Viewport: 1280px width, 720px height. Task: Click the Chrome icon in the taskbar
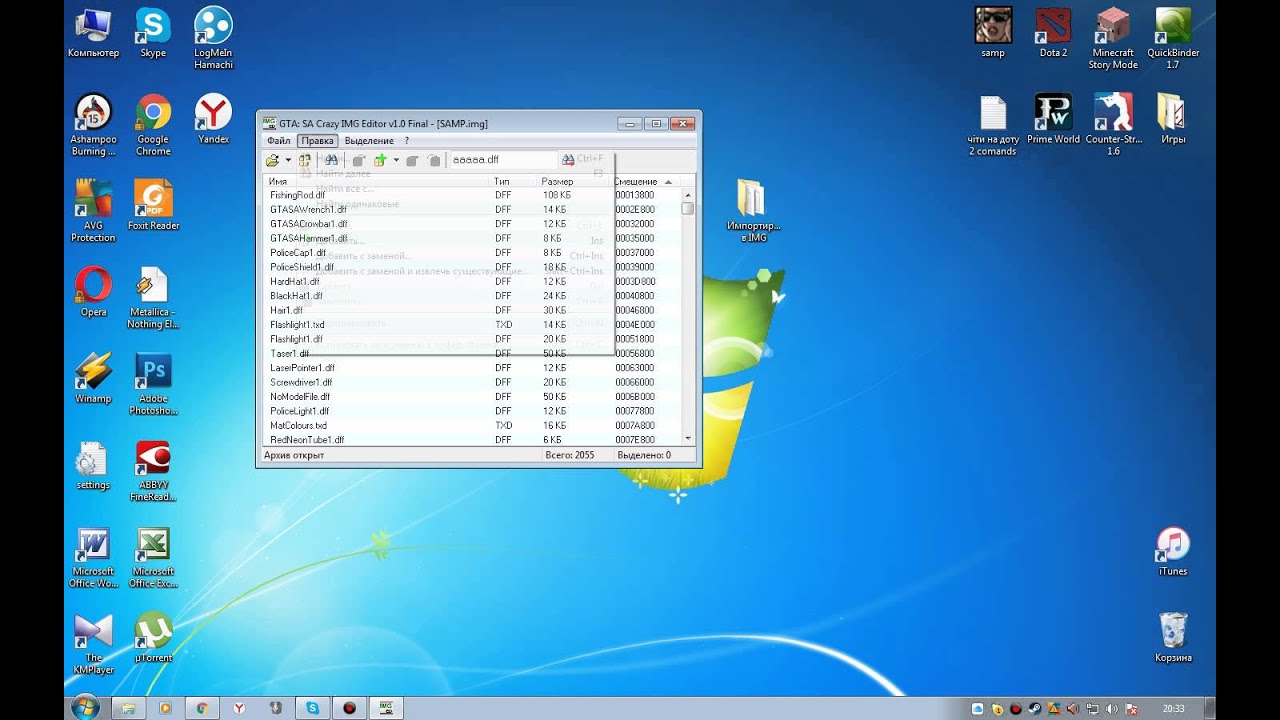pos(202,708)
